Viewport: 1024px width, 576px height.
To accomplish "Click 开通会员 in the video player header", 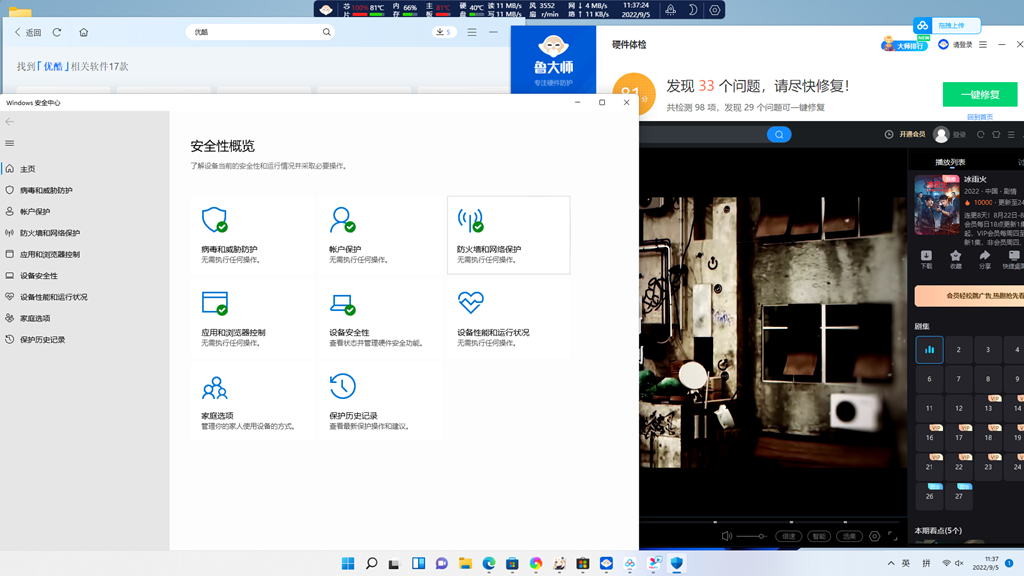I will (x=912, y=134).
